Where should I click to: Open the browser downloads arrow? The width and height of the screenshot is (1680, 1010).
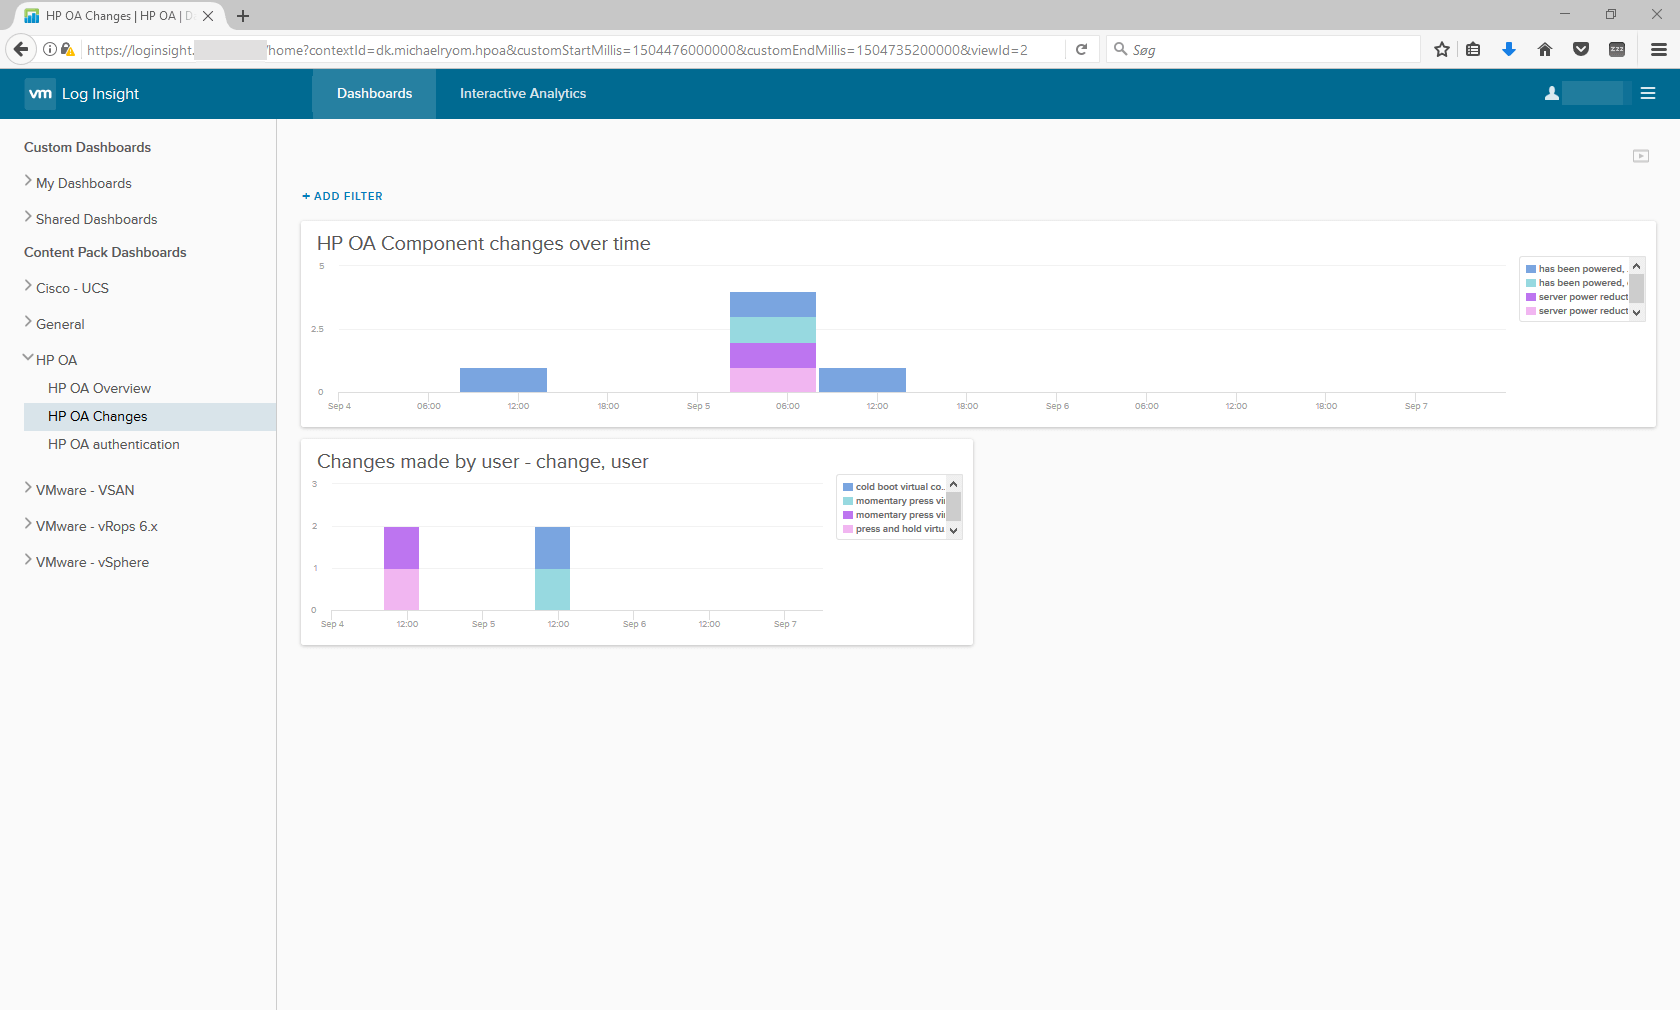click(1509, 49)
